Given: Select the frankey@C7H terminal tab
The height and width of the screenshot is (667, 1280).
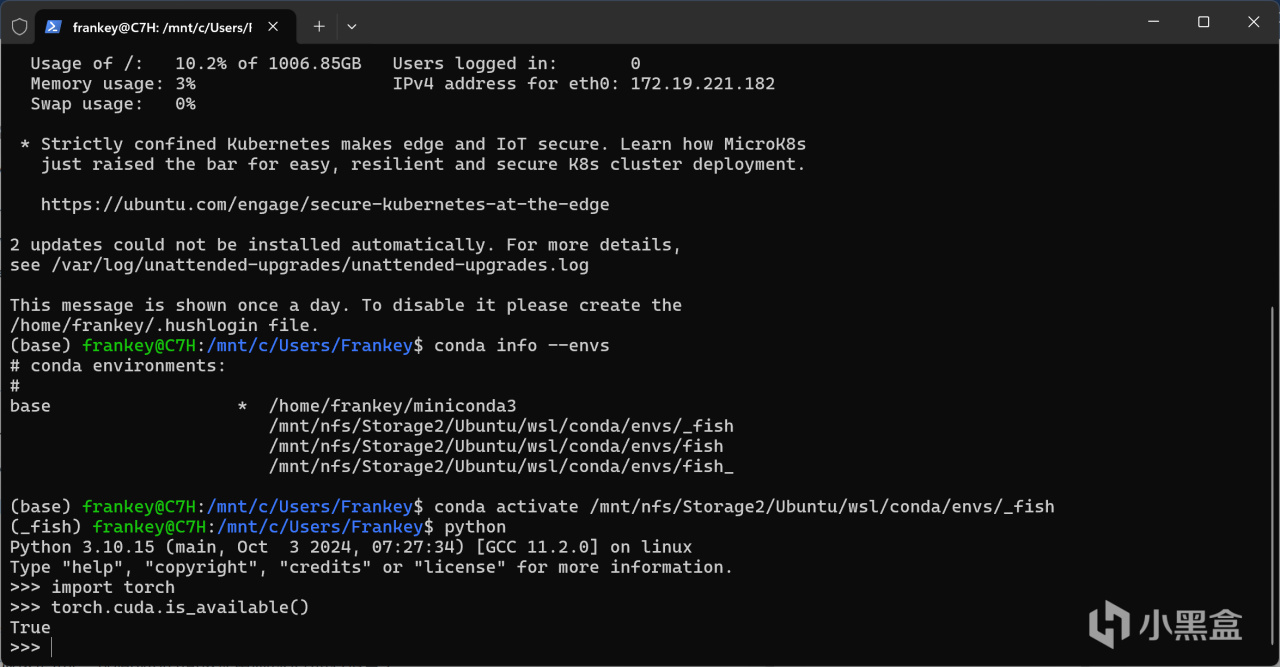Looking at the screenshot, I should (160, 27).
